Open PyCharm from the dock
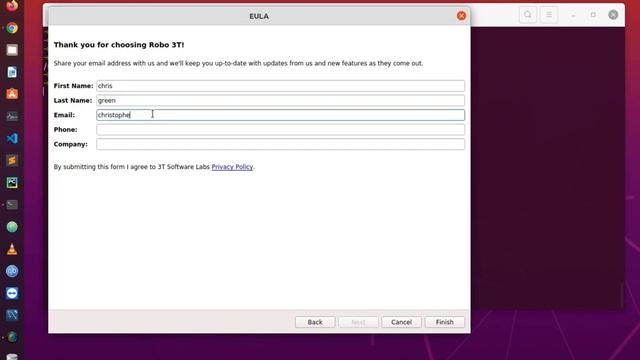Viewport: 640px width, 360px height. click(x=12, y=182)
